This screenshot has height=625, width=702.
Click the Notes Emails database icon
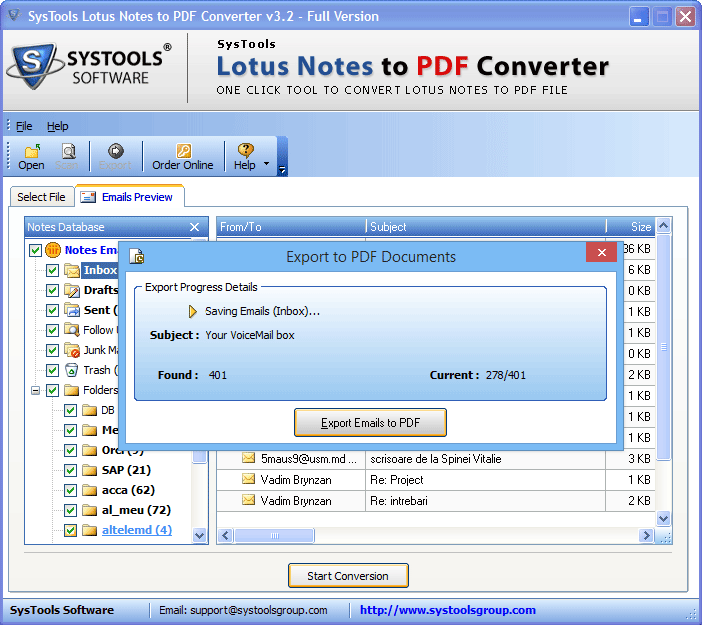(53, 250)
